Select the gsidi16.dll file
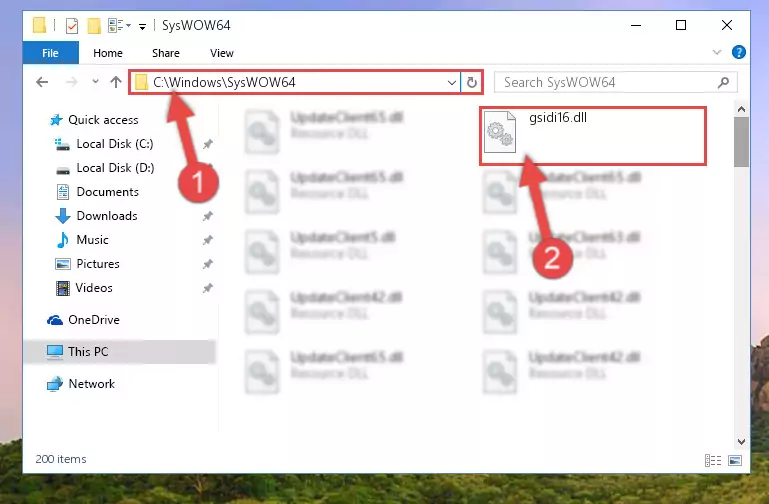 tap(592, 136)
